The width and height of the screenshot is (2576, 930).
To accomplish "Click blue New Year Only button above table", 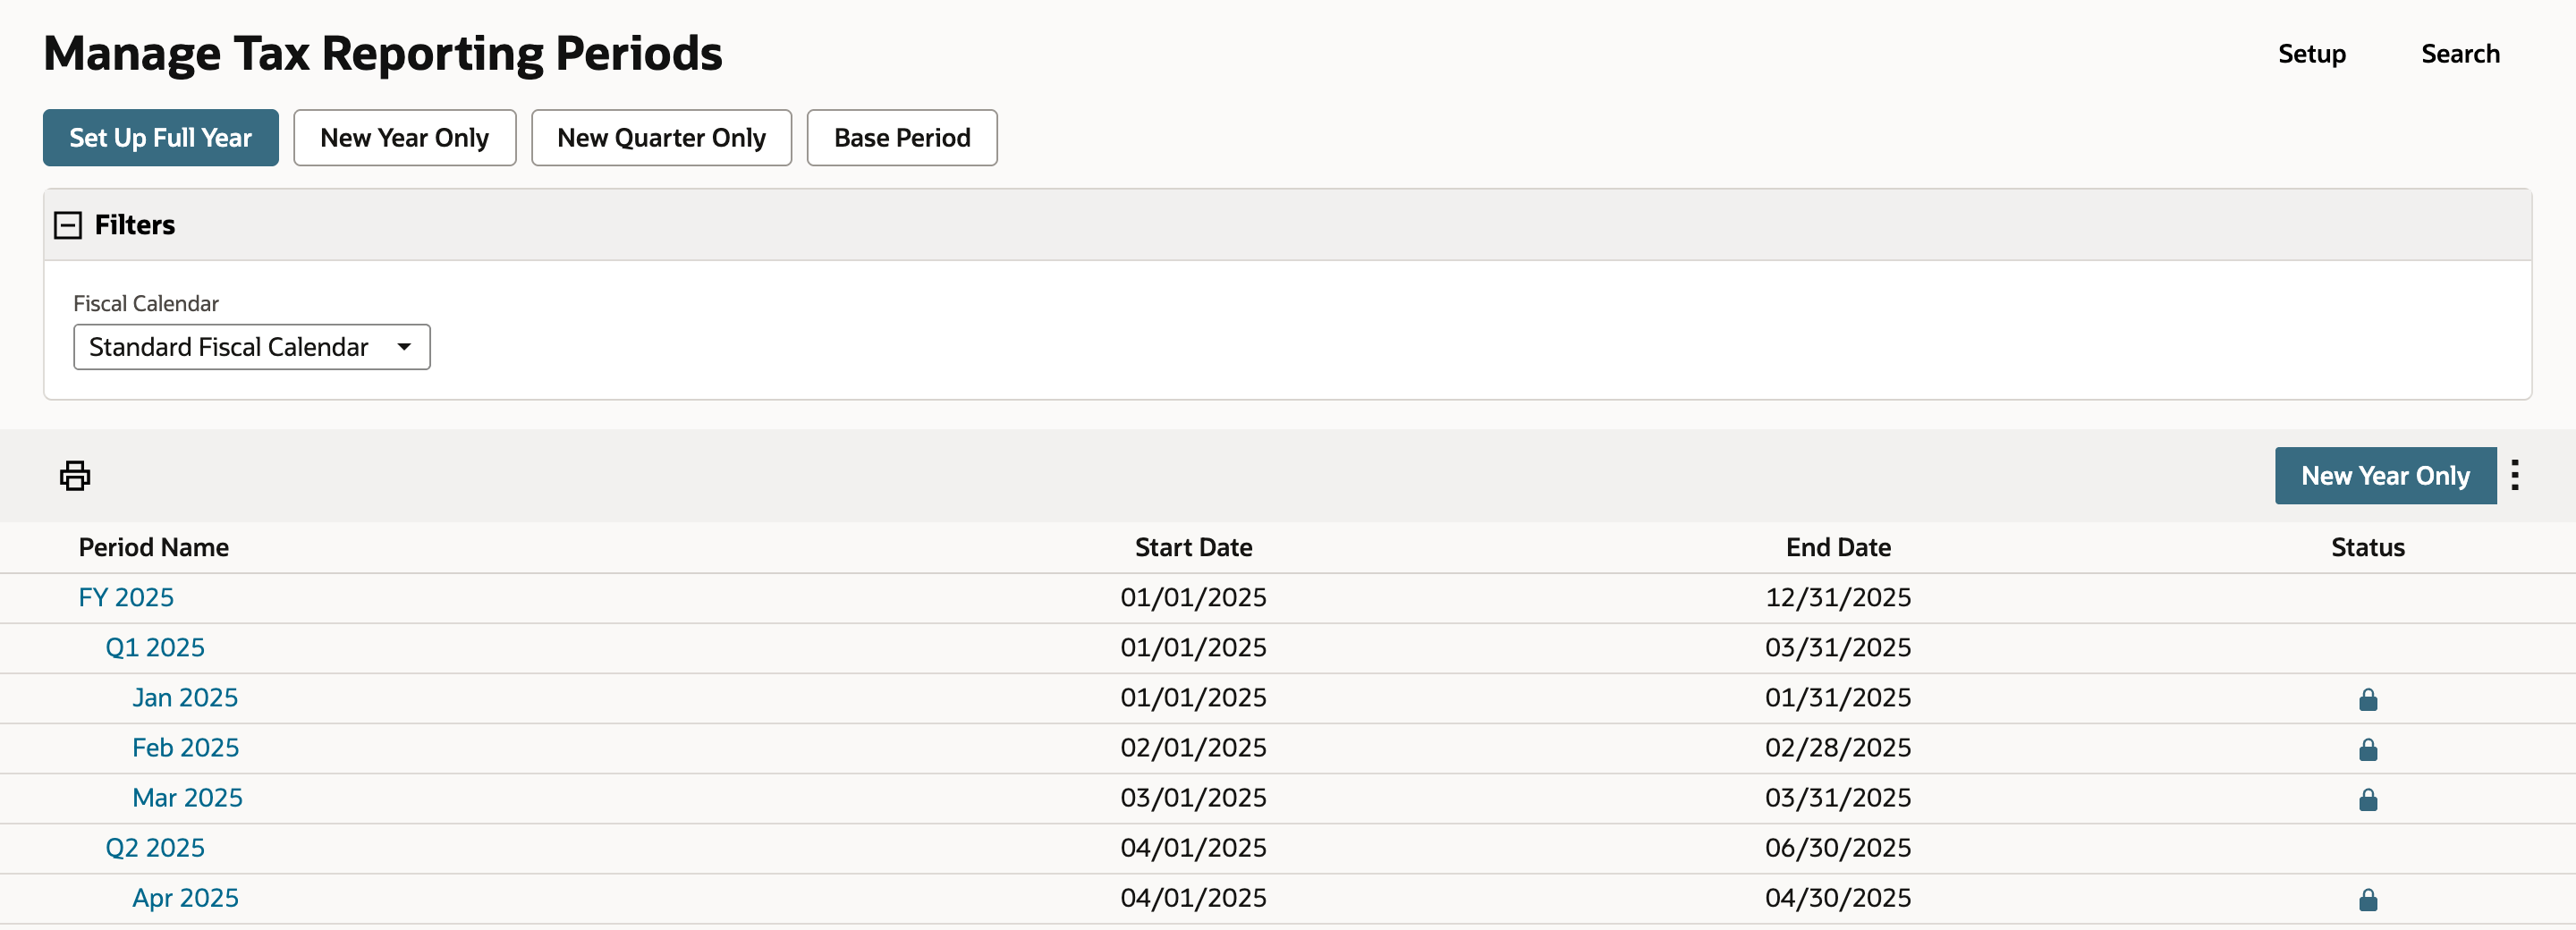I will [x=2385, y=475].
